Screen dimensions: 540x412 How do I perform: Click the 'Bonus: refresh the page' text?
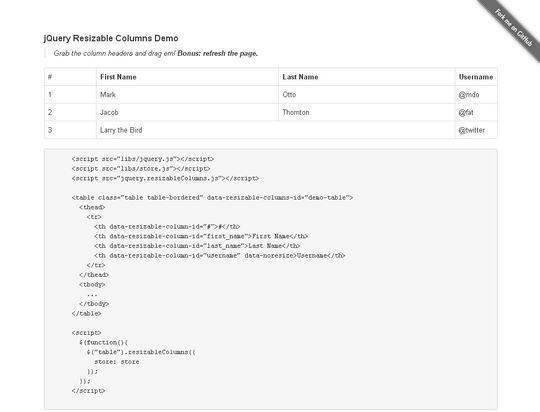[217, 53]
